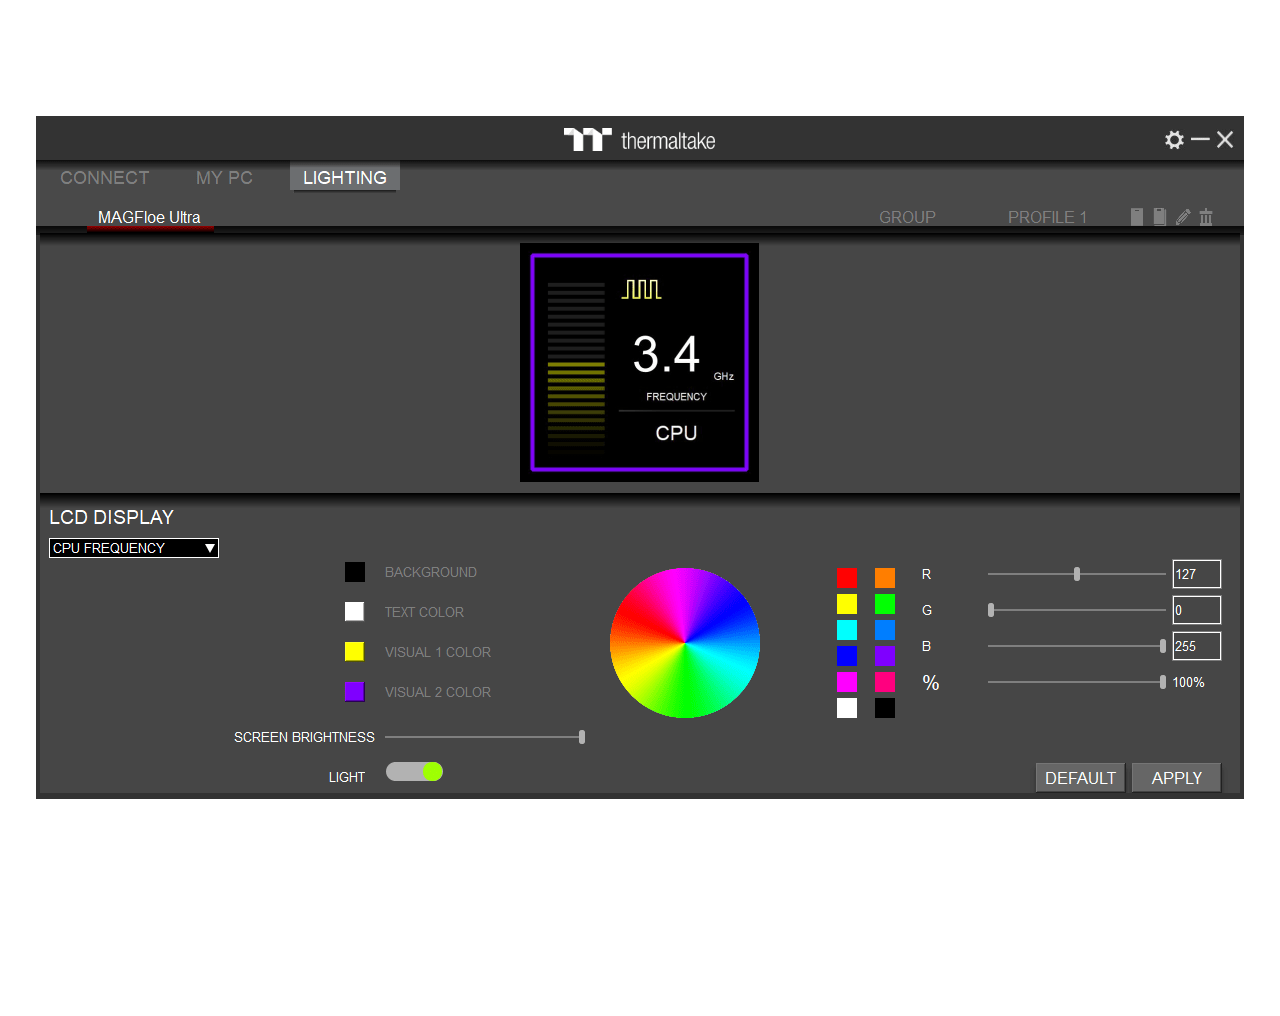Viewport: 1280px width, 1016px height.
Task: Open the PROFILE 1 selector
Action: [x=1046, y=217]
